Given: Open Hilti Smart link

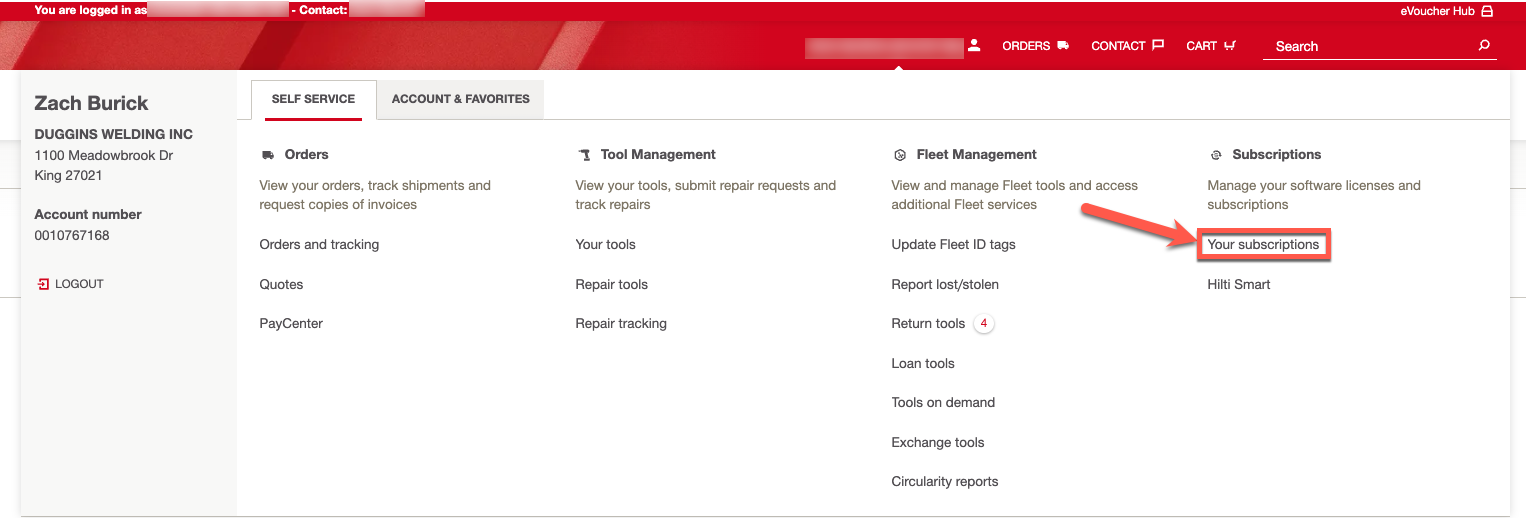Looking at the screenshot, I should pyautogui.click(x=1239, y=284).
